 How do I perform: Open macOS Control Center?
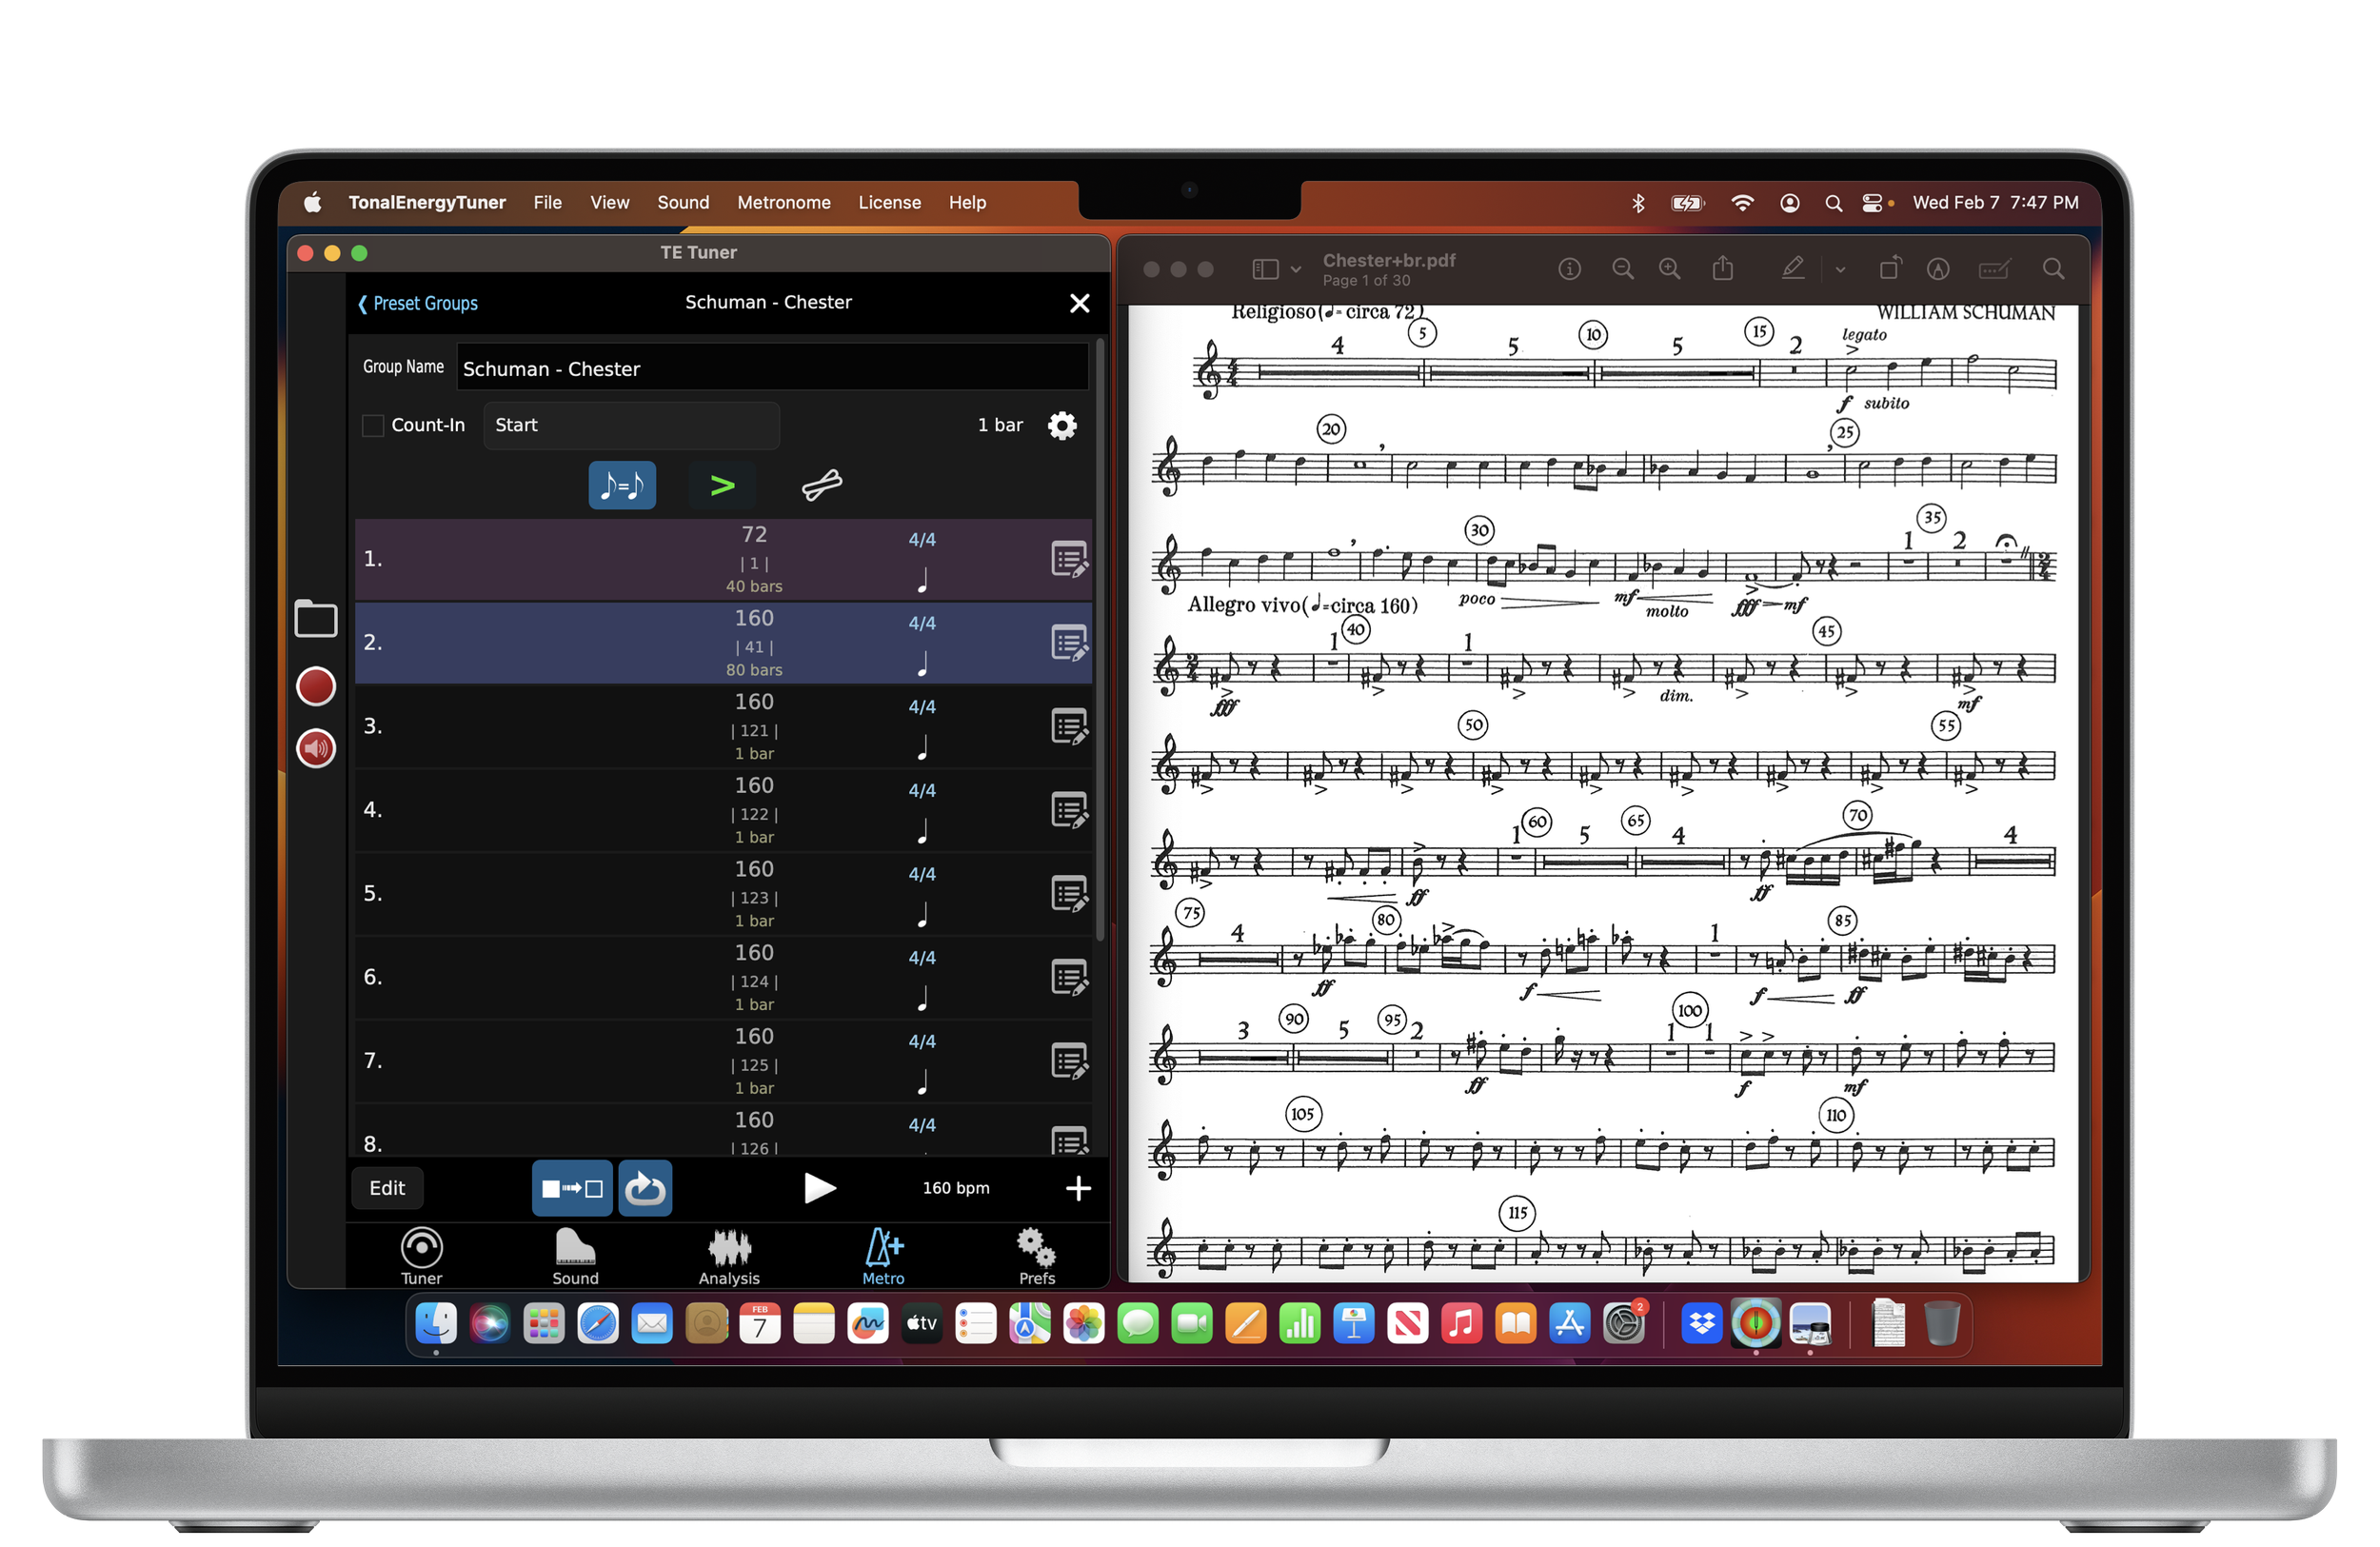click(1872, 203)
